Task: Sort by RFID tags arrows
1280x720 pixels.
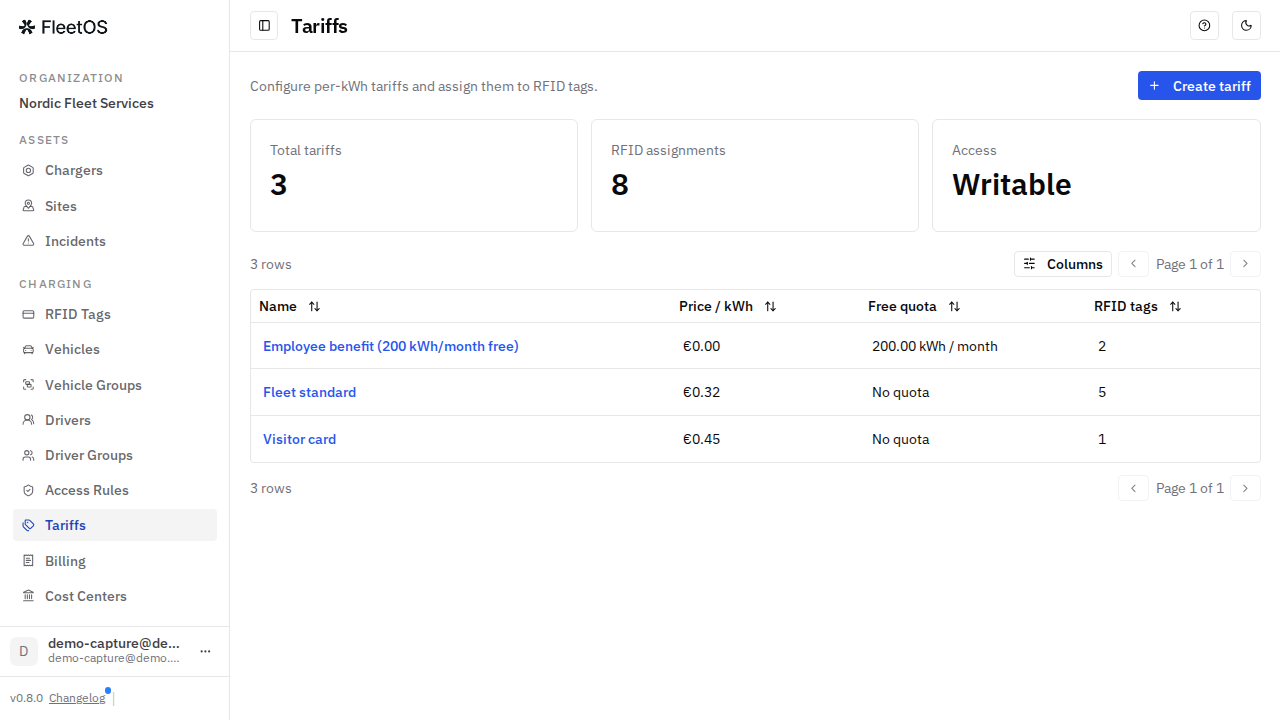Action: [x=1175, y=307]
